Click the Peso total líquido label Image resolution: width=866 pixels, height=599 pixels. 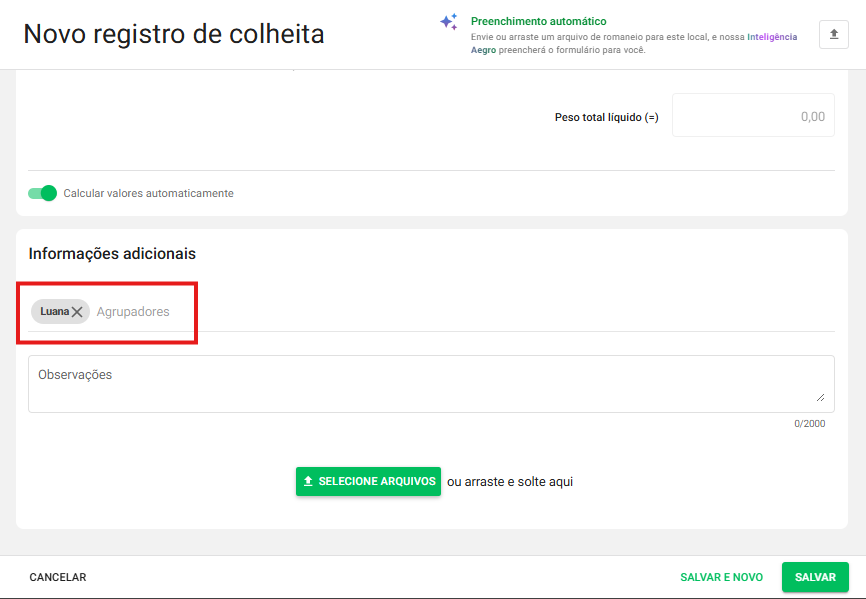pyautogui.click(x=606, y=117)
